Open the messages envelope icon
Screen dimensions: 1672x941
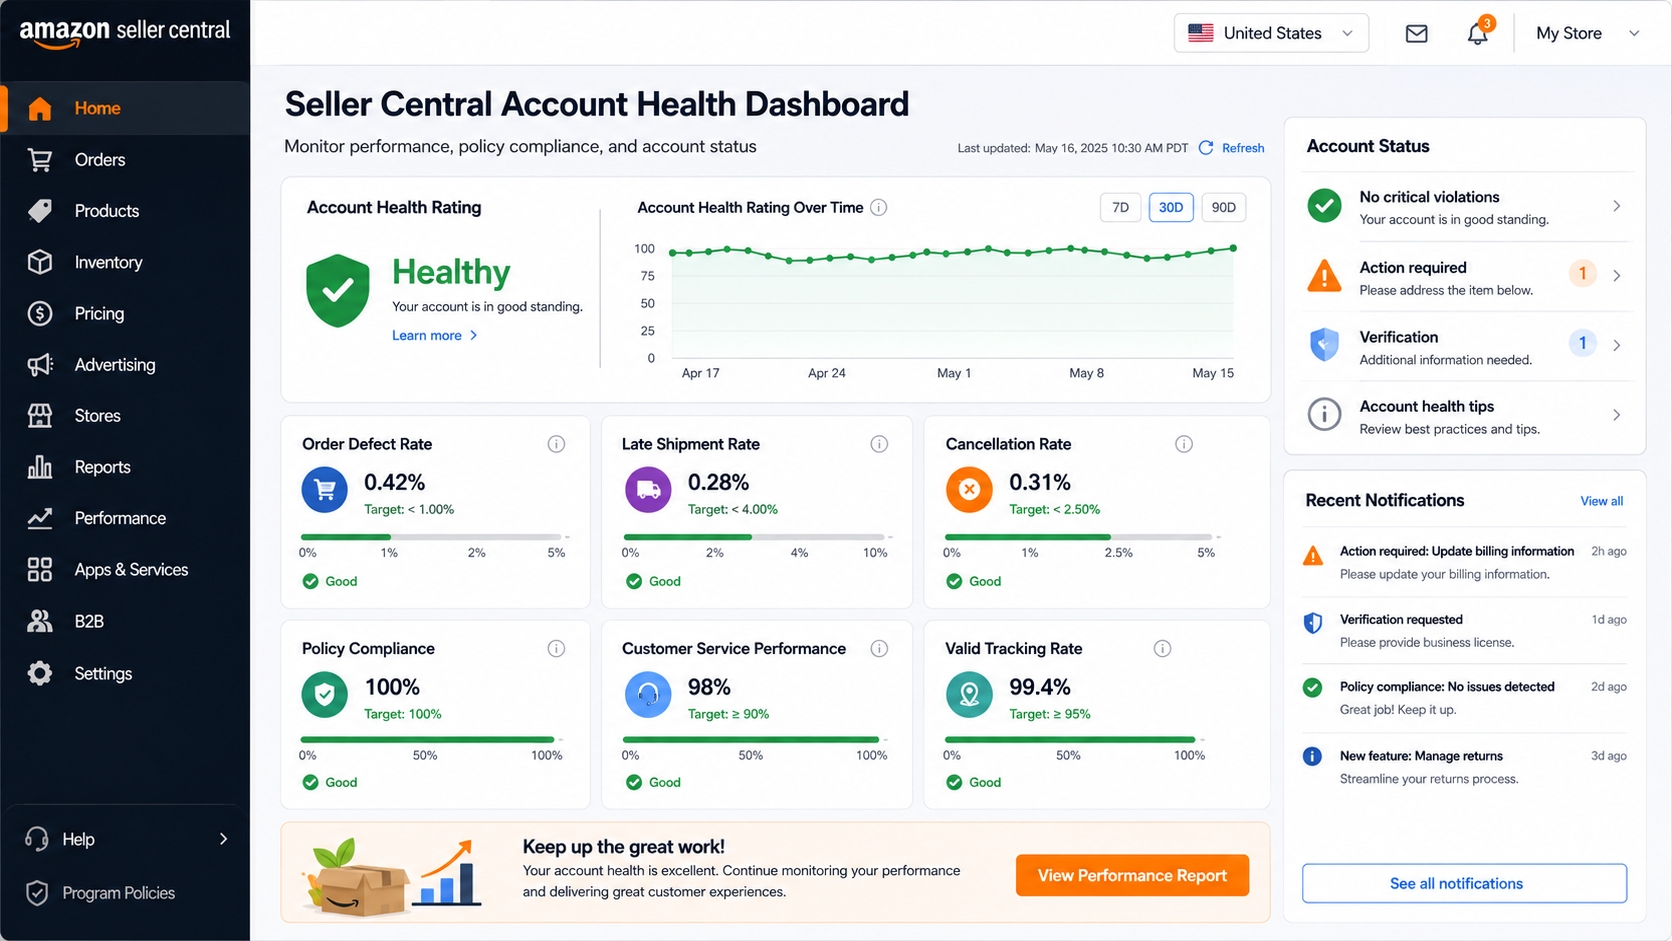(1416, 33)
